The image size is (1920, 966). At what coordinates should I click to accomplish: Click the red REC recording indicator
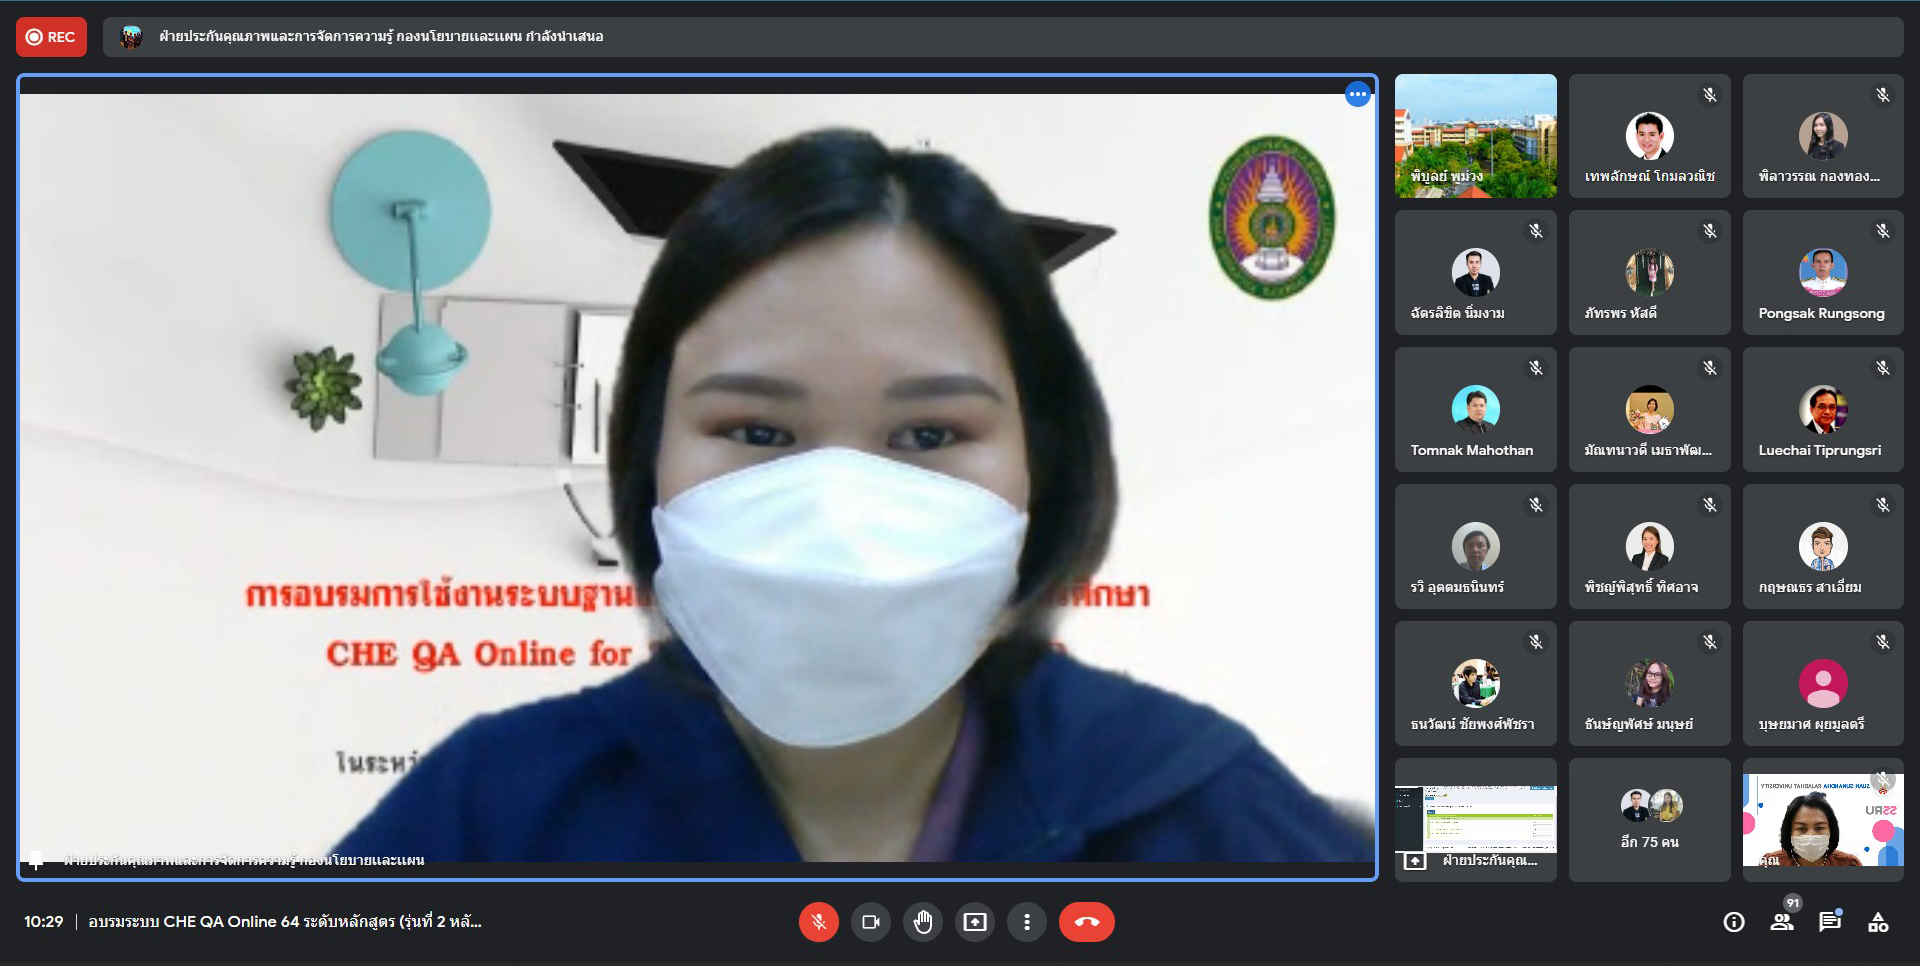tap(51, 37)
